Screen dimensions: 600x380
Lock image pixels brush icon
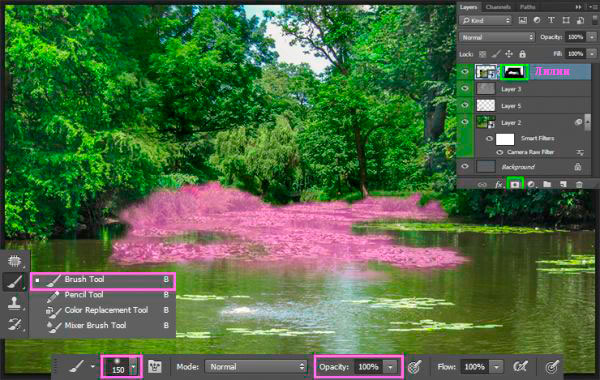coord(496,54)
